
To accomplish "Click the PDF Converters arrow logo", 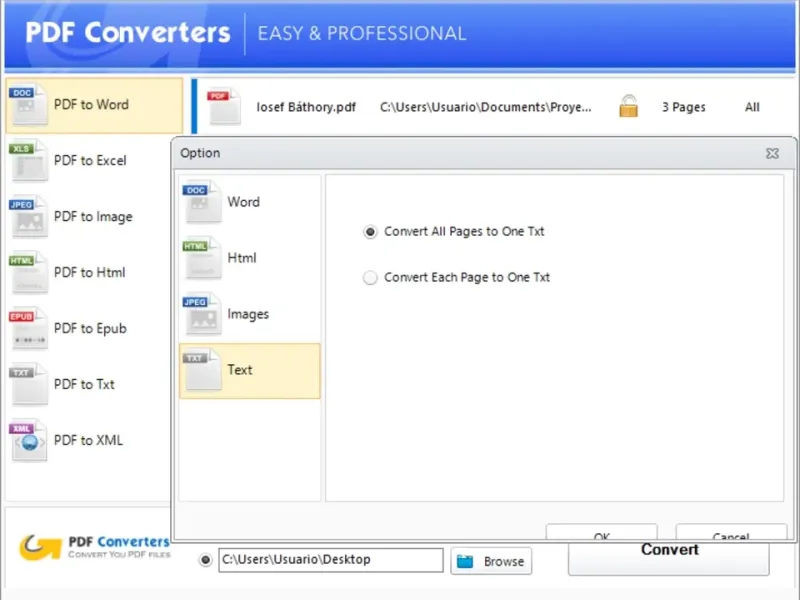I will point(39,547).
